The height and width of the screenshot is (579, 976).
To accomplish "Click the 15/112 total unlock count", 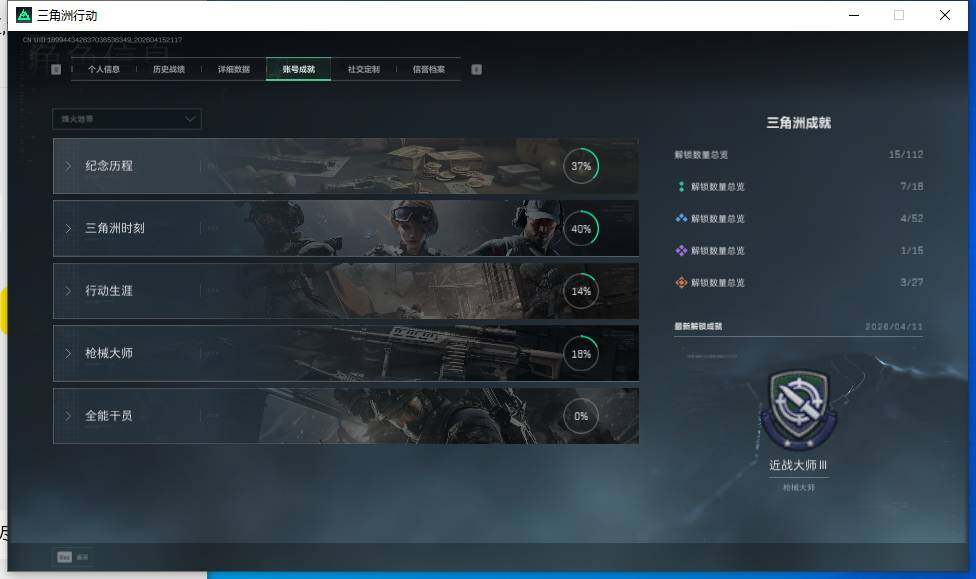I will [906, 154].
